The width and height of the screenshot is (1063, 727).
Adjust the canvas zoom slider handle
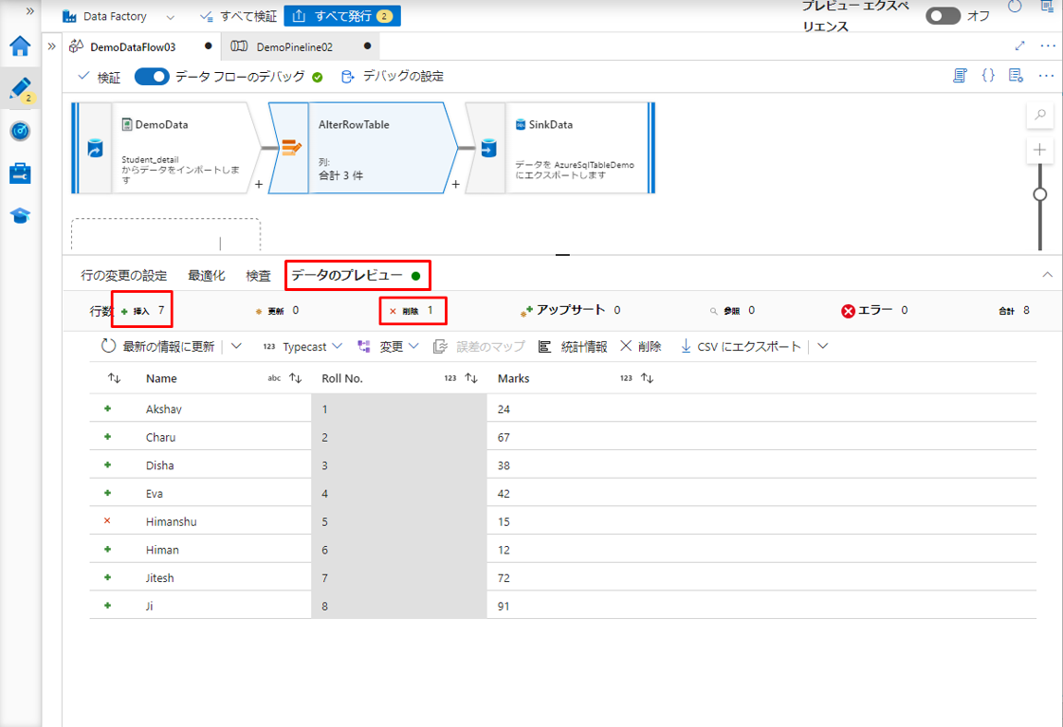(x=1040, y=195)
